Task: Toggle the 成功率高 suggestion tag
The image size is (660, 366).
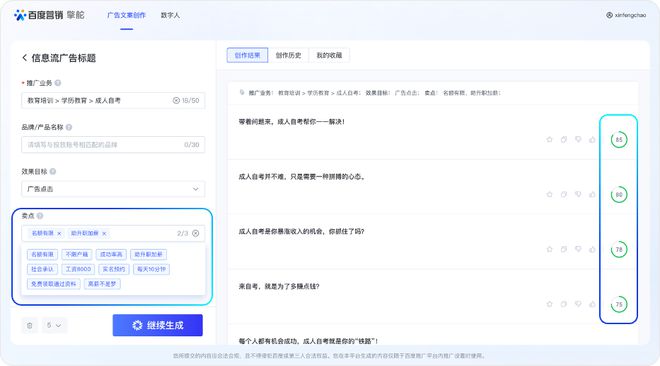Action: coord(111,255)
